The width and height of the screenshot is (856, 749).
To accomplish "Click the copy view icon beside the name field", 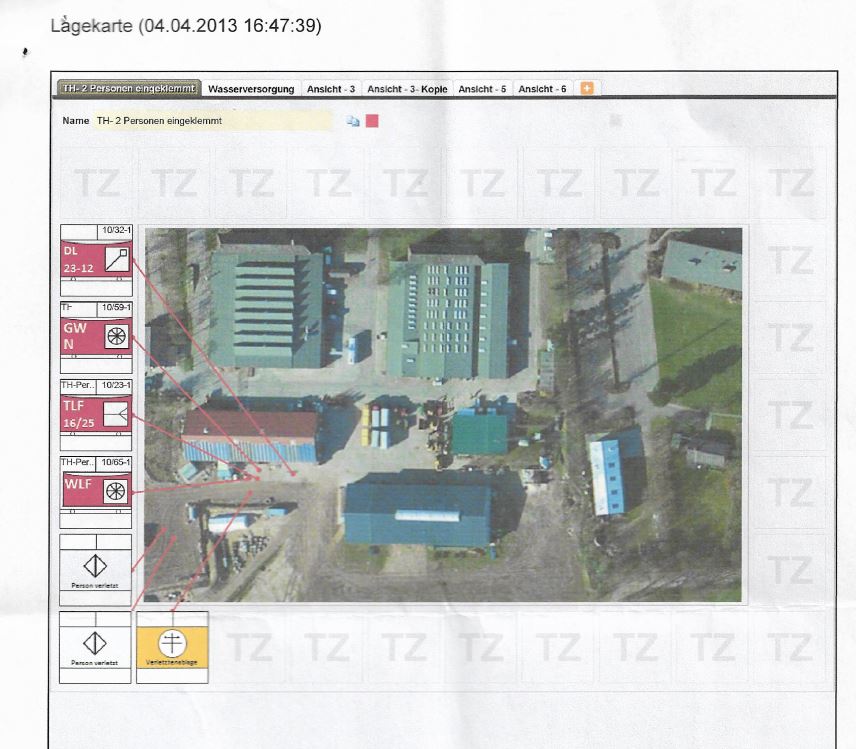I will [x=353, y=121].
